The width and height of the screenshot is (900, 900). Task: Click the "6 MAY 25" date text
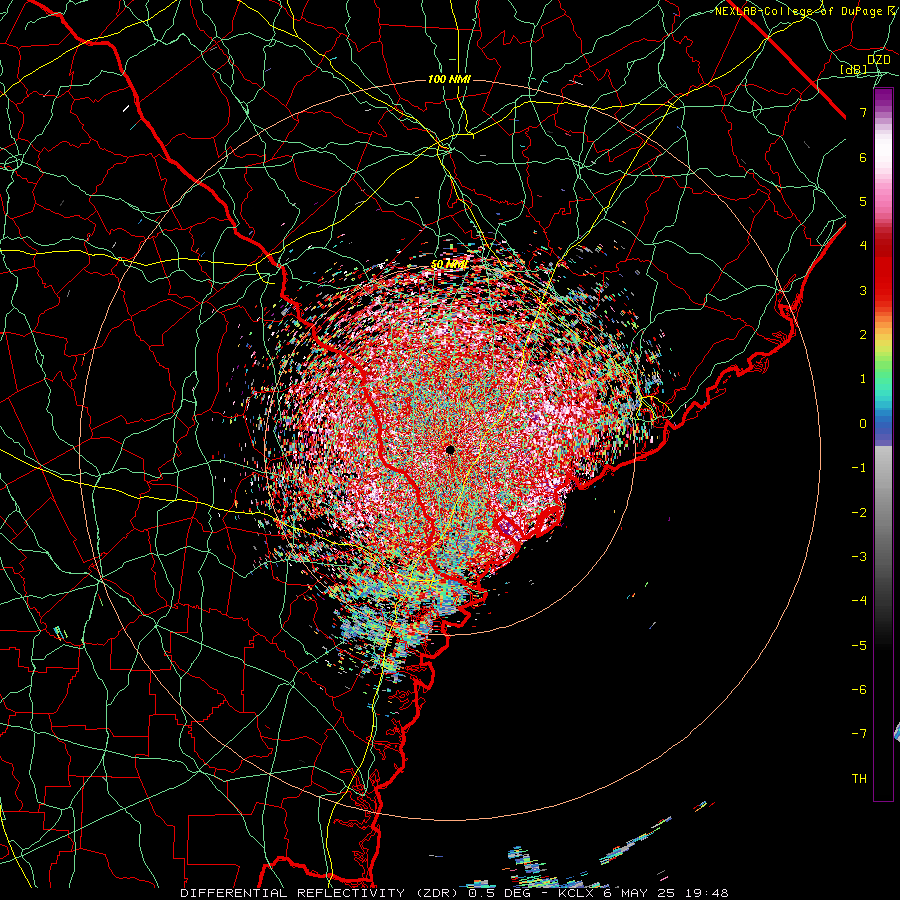[638, 893]
